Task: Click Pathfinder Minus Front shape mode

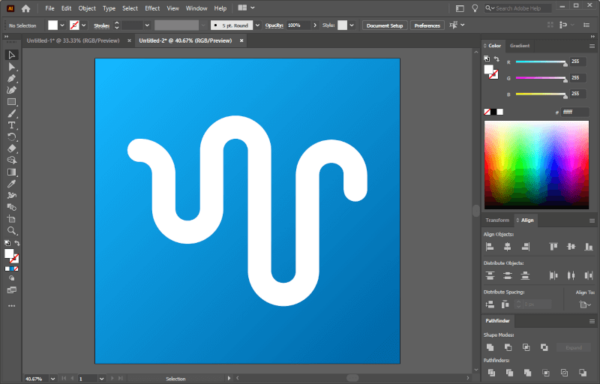Action: pos(508,347)
